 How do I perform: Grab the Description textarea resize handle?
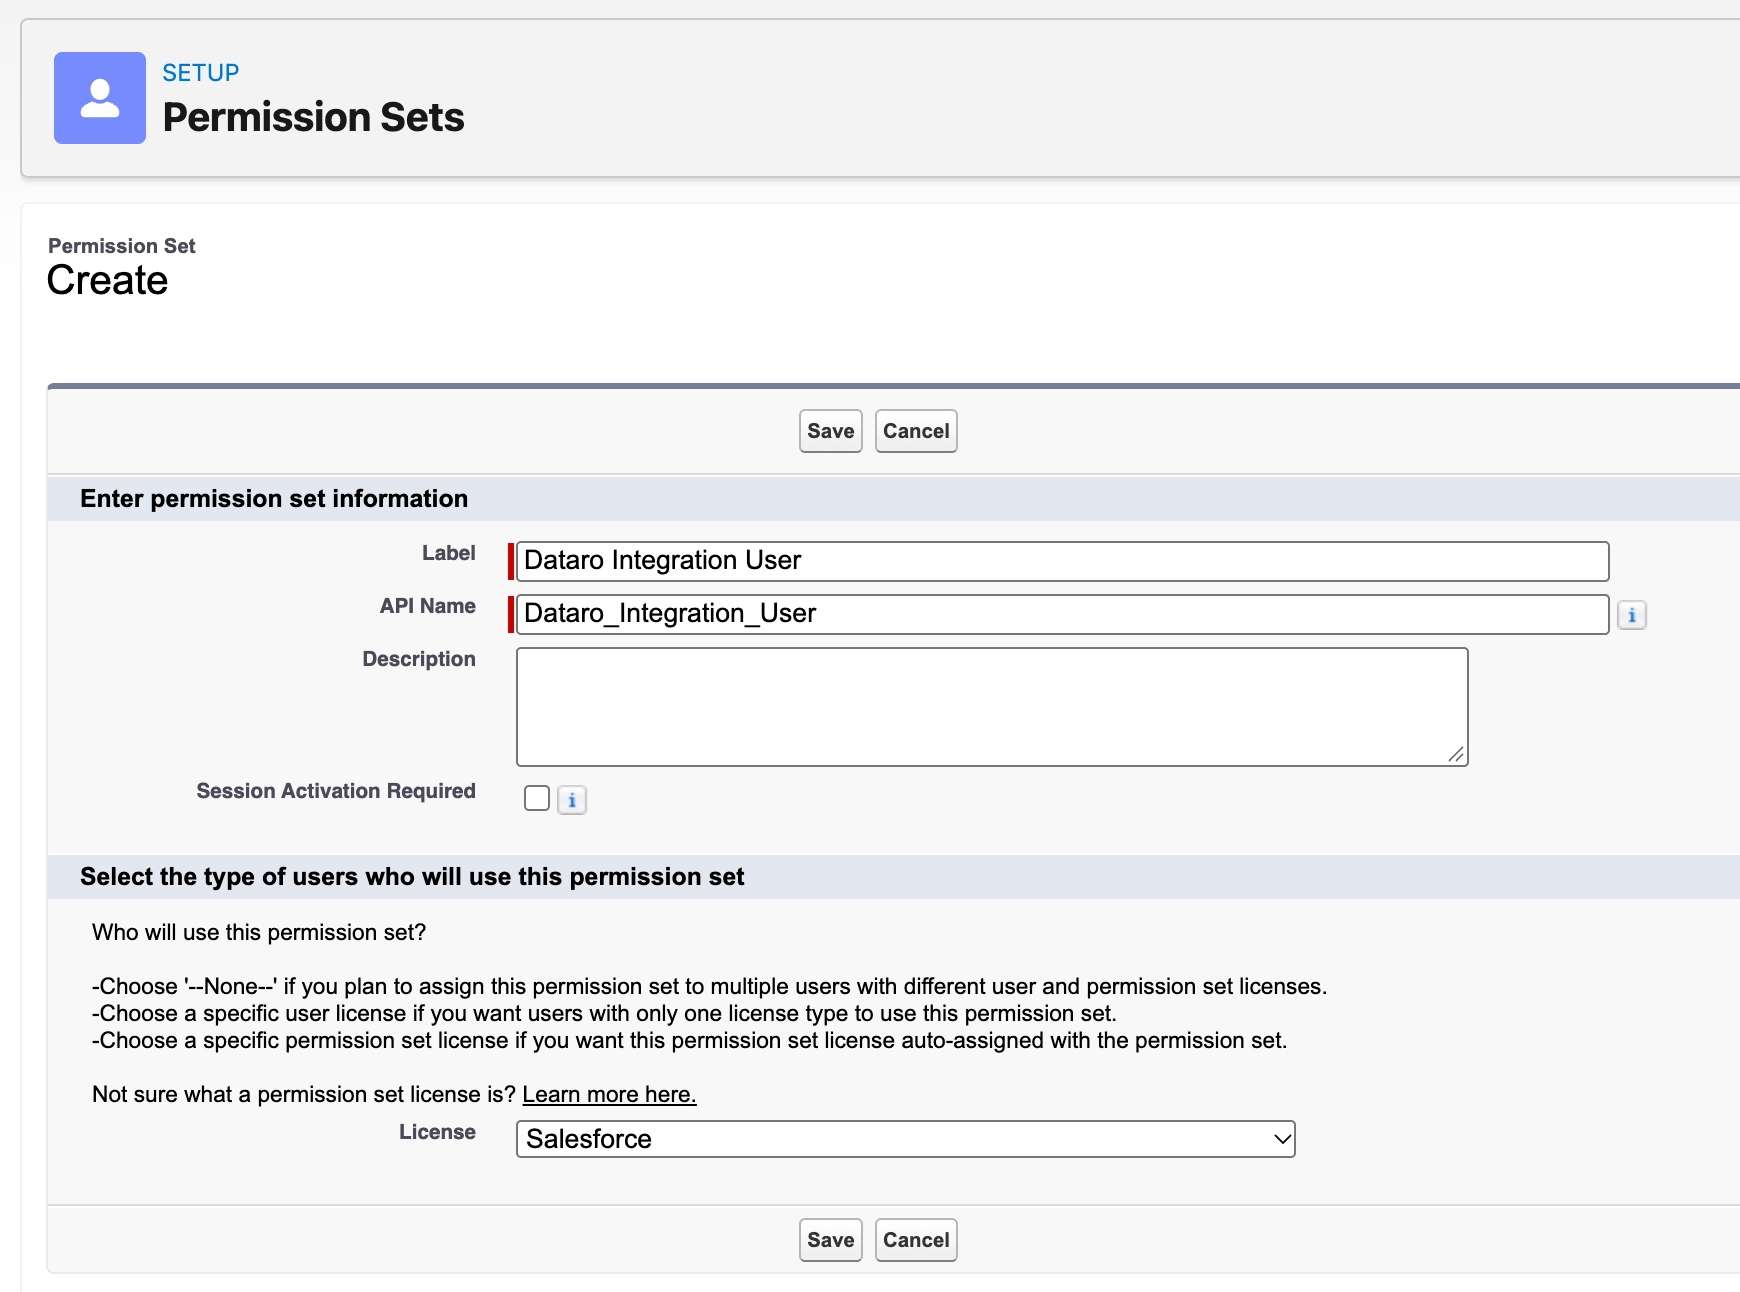[1456, 755]
